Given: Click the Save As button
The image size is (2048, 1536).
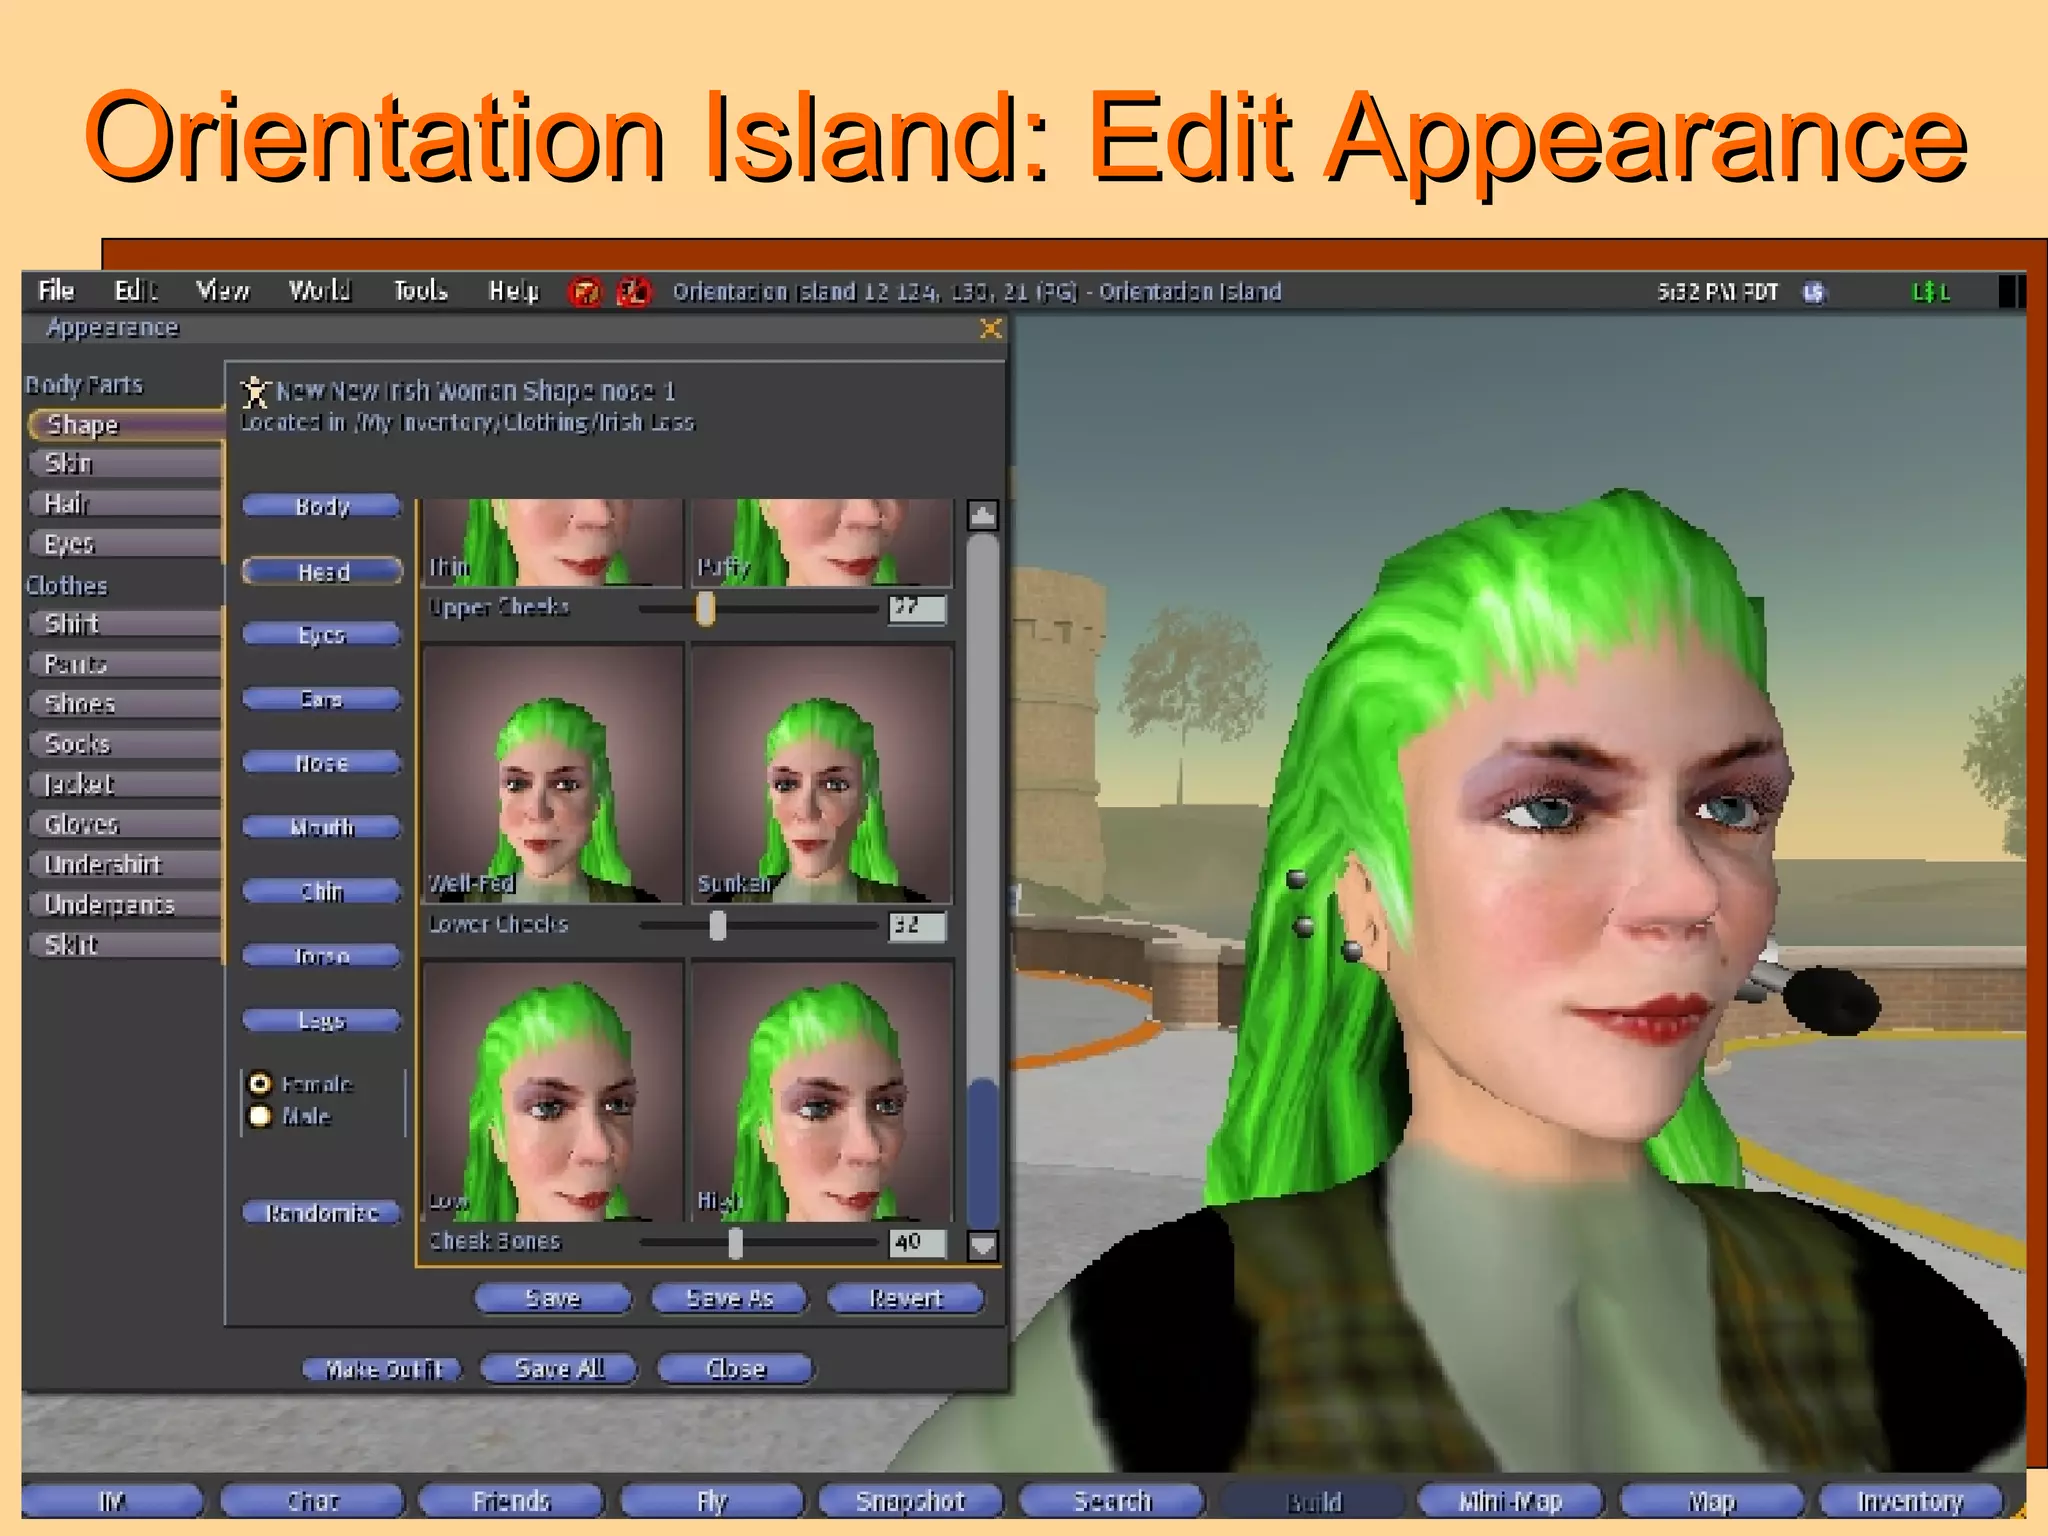Looking at the screenshot, I should [729, 1299].
